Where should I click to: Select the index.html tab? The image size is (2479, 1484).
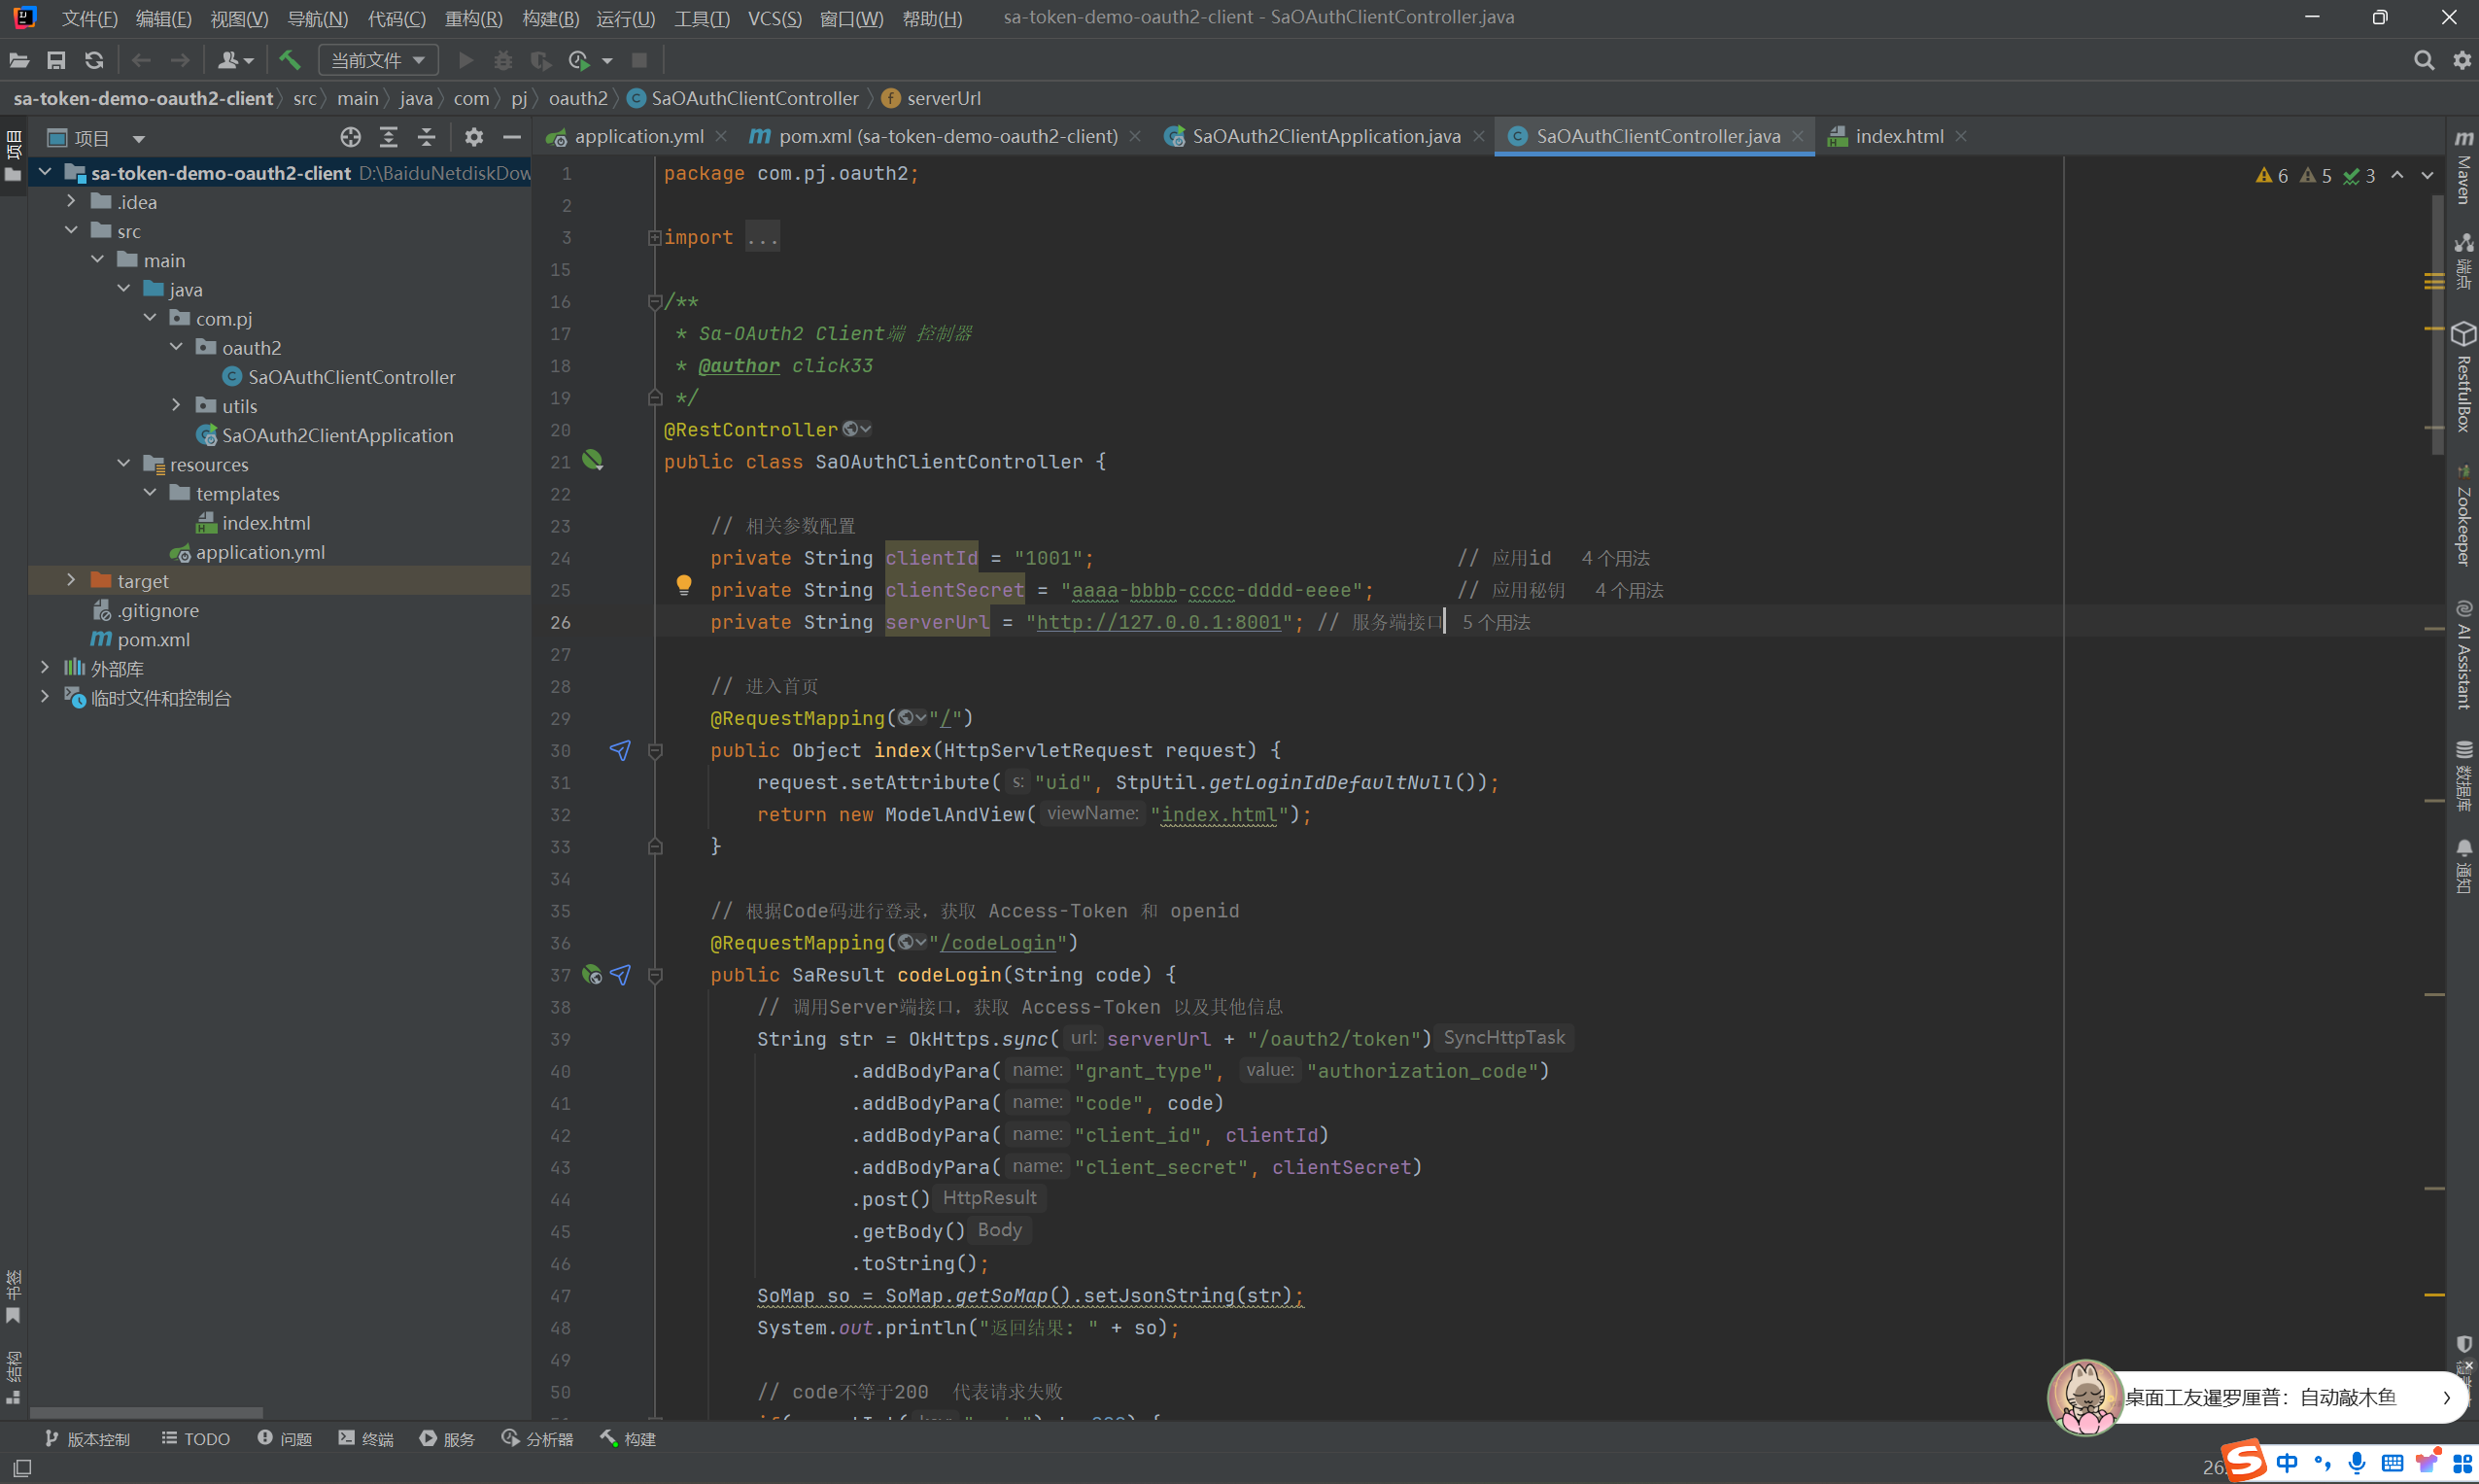point(1898,134)
